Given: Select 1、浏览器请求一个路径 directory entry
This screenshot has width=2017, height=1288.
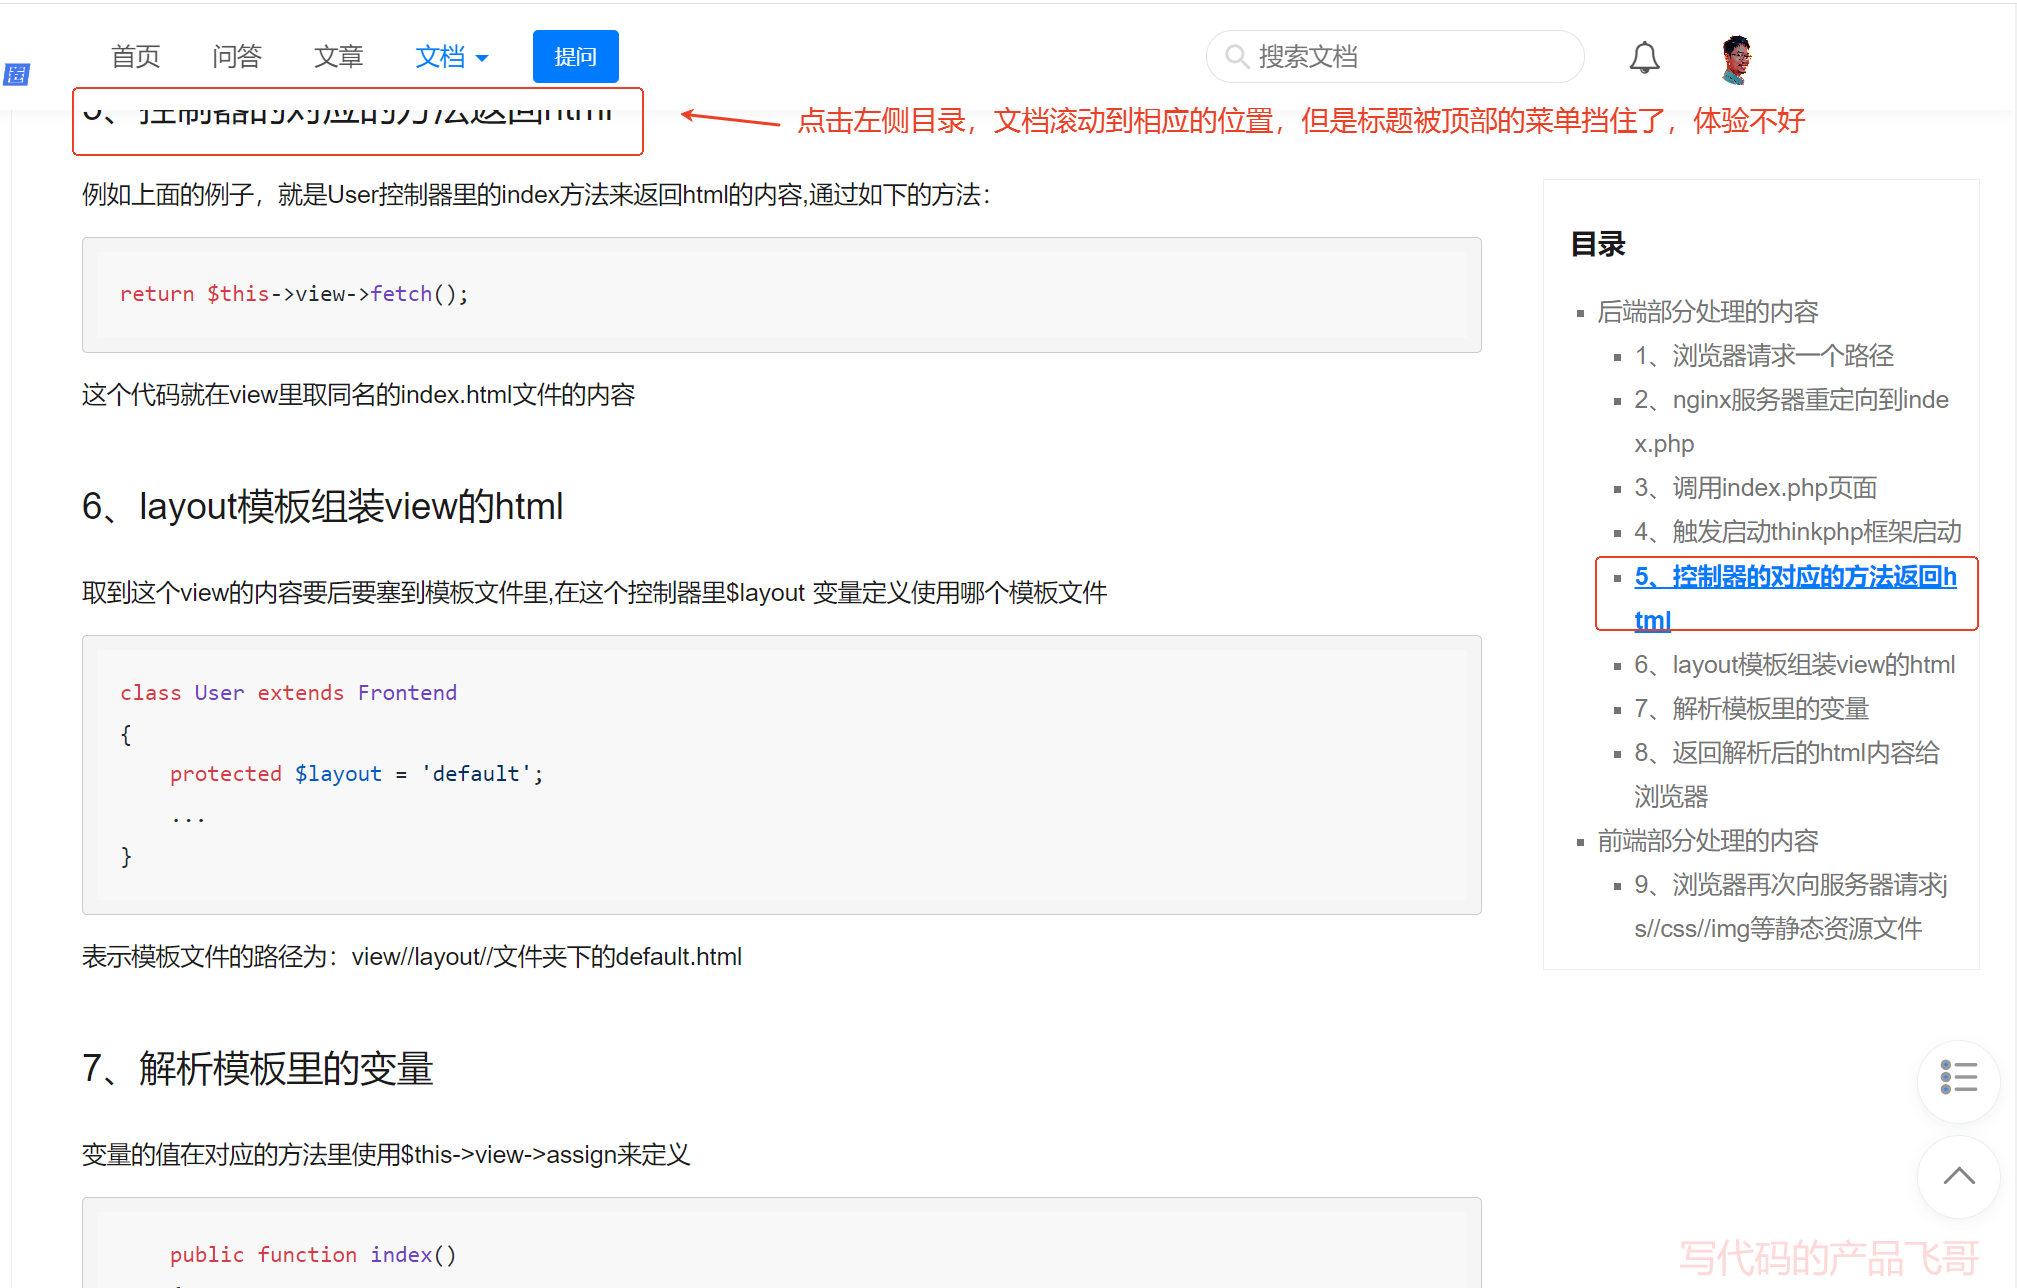Looking at the screenshot, I should (x=1764, y=356).
